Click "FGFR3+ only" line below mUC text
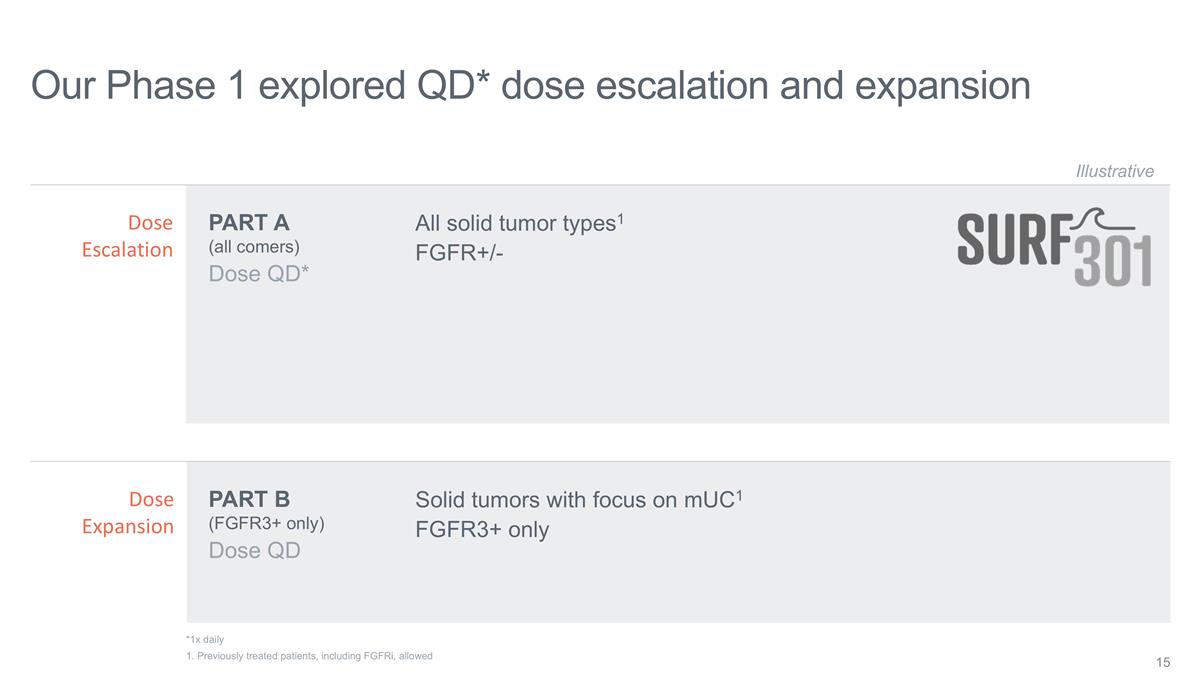The width and height of the screenshot is (1200, 675). pyautogui.click(x=482, y=530)
